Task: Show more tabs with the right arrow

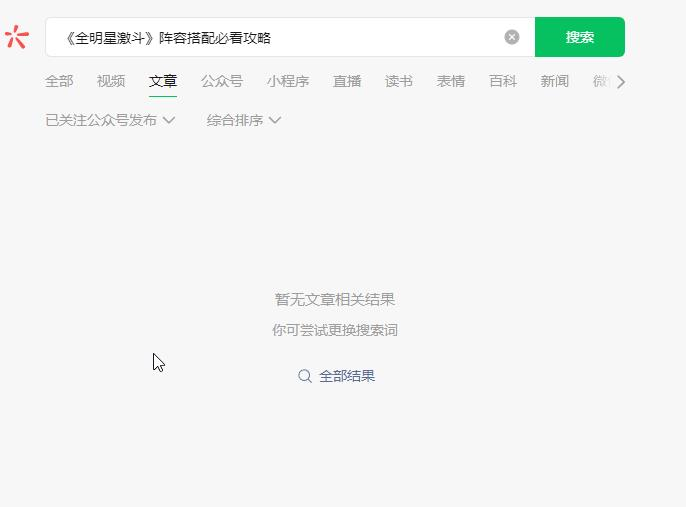Action: pyautogui.click(x=621, y=82)
